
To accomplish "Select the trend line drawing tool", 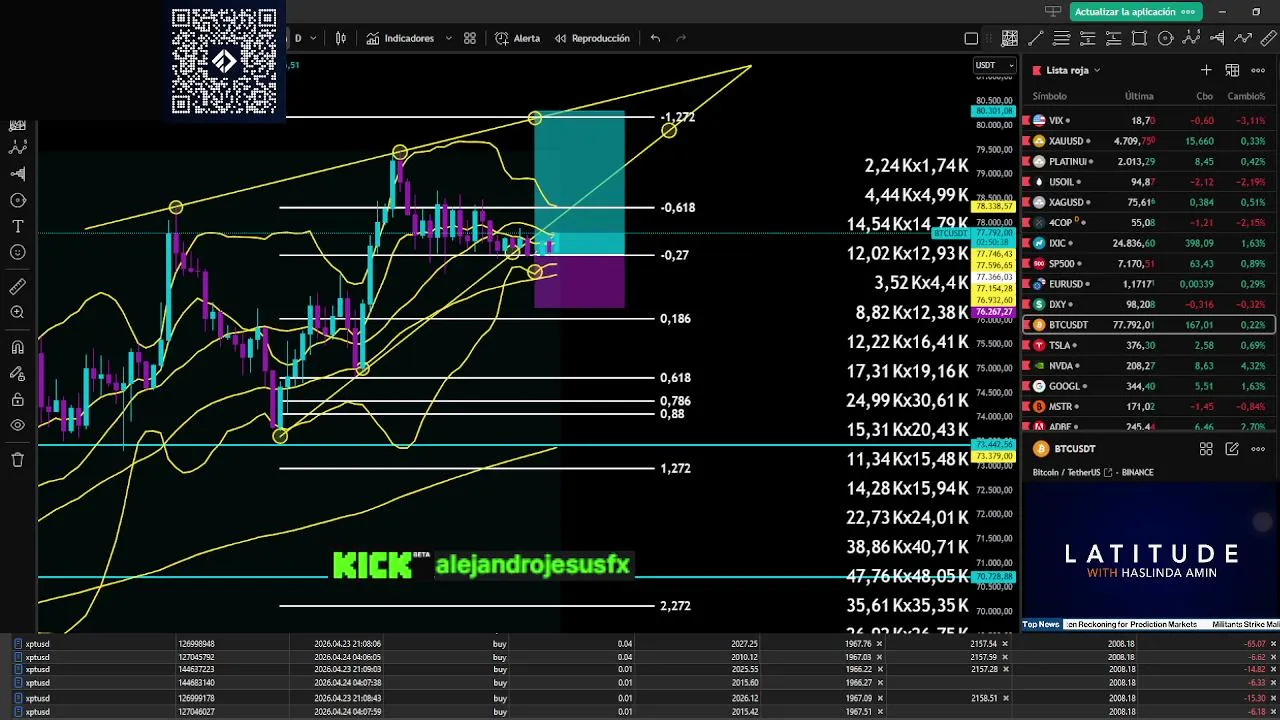I will 1036,39.
